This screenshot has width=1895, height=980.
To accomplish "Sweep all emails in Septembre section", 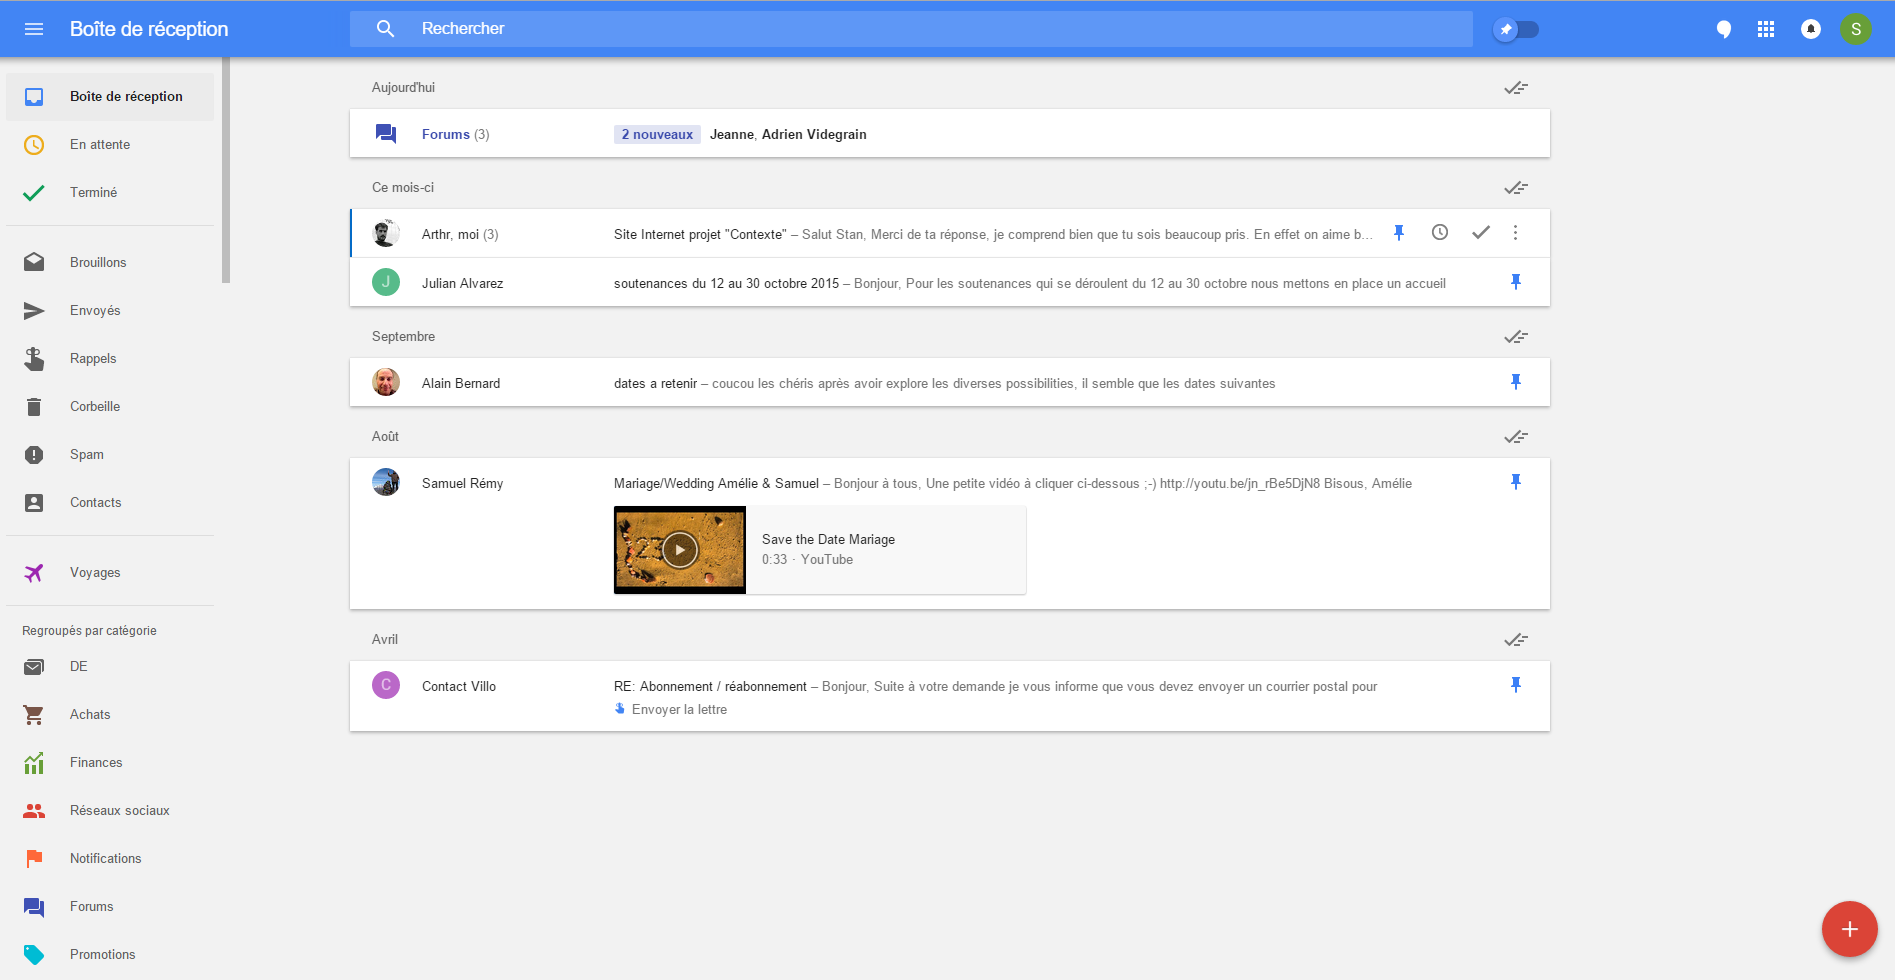I will pos(1516,337).
